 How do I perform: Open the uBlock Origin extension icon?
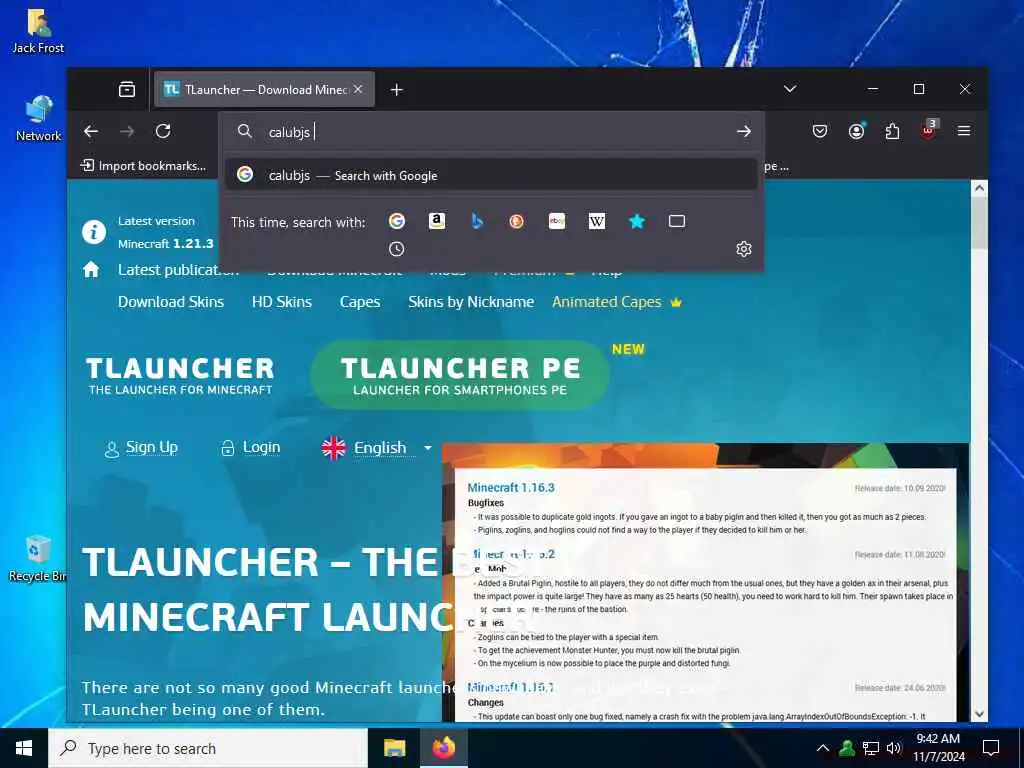(x=928, y=130)
